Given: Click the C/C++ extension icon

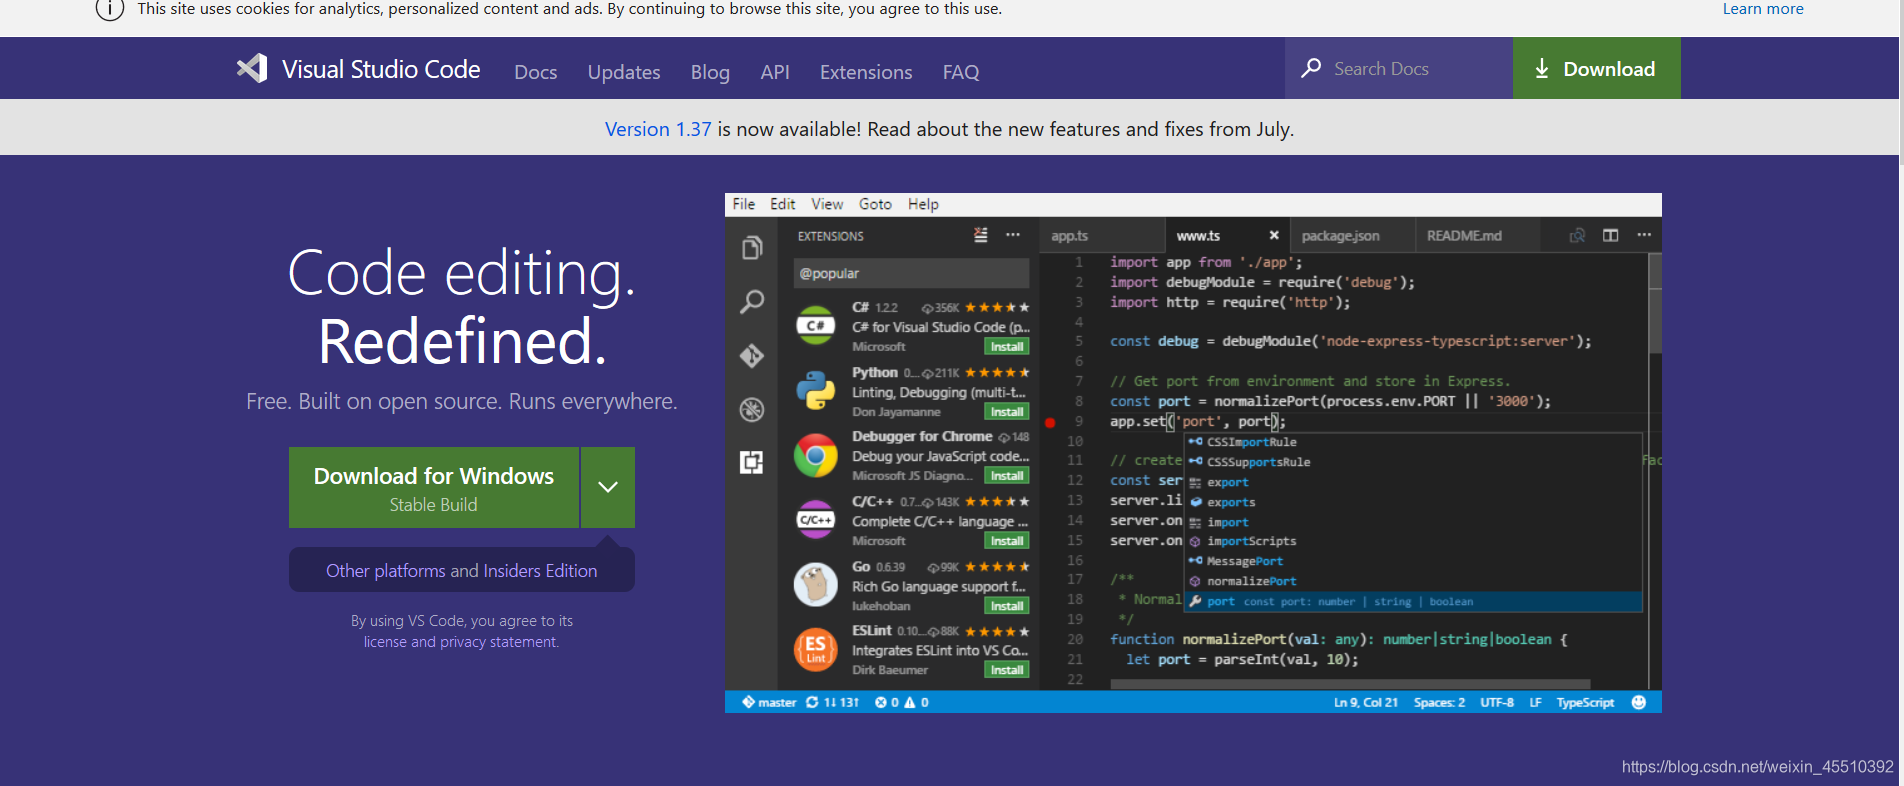Looking at the screenshot, I should tap(816, 520).
